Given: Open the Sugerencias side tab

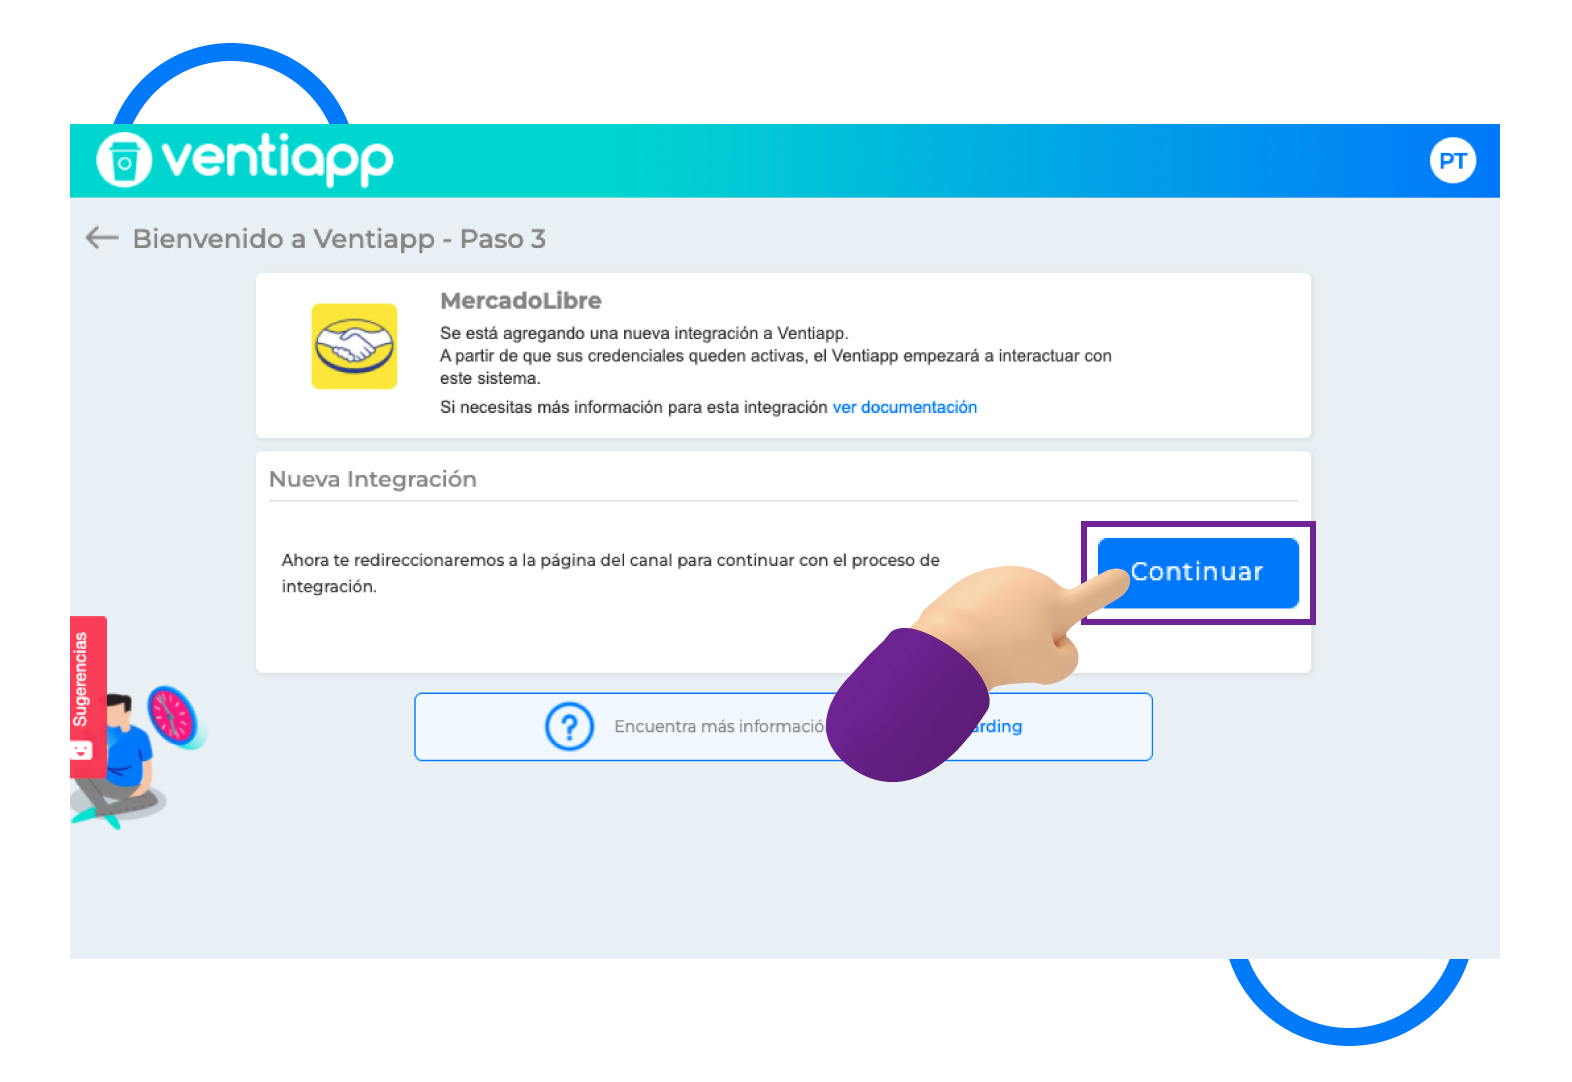Looking at the screenshot, I should [x=88, y=696].
